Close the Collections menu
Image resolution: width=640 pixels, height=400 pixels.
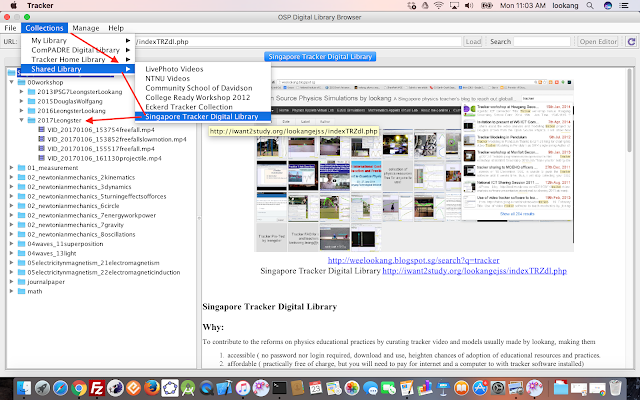click(x=44, y=28)
